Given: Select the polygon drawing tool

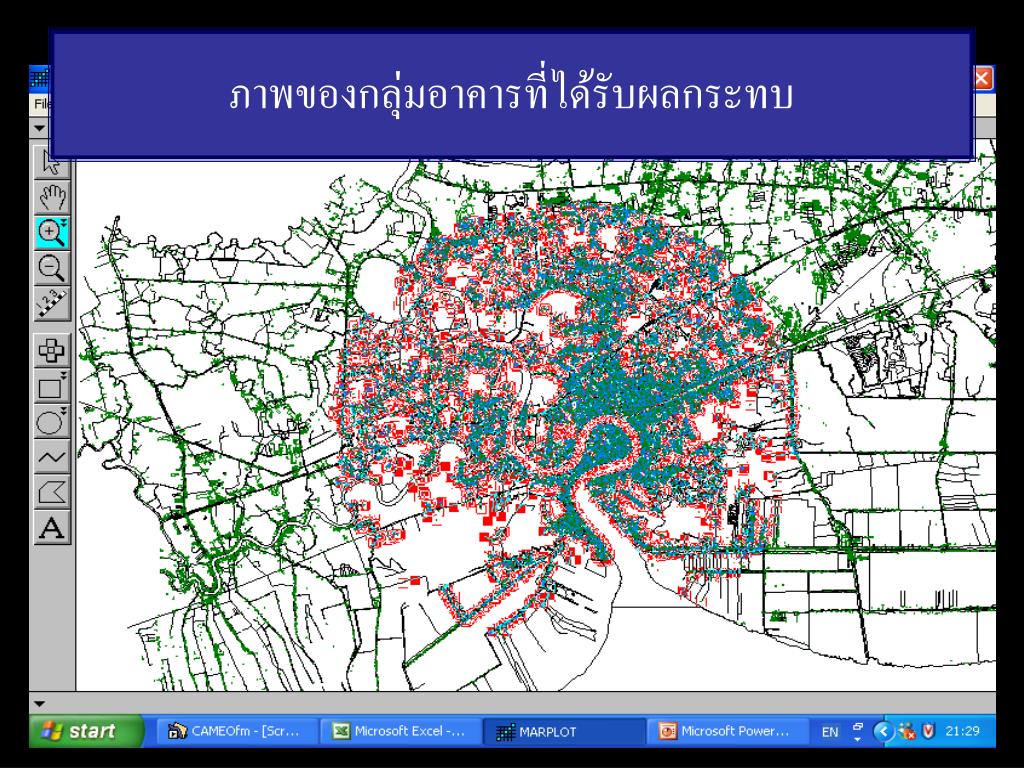Looking at the screenshot, I should (52, 492).
